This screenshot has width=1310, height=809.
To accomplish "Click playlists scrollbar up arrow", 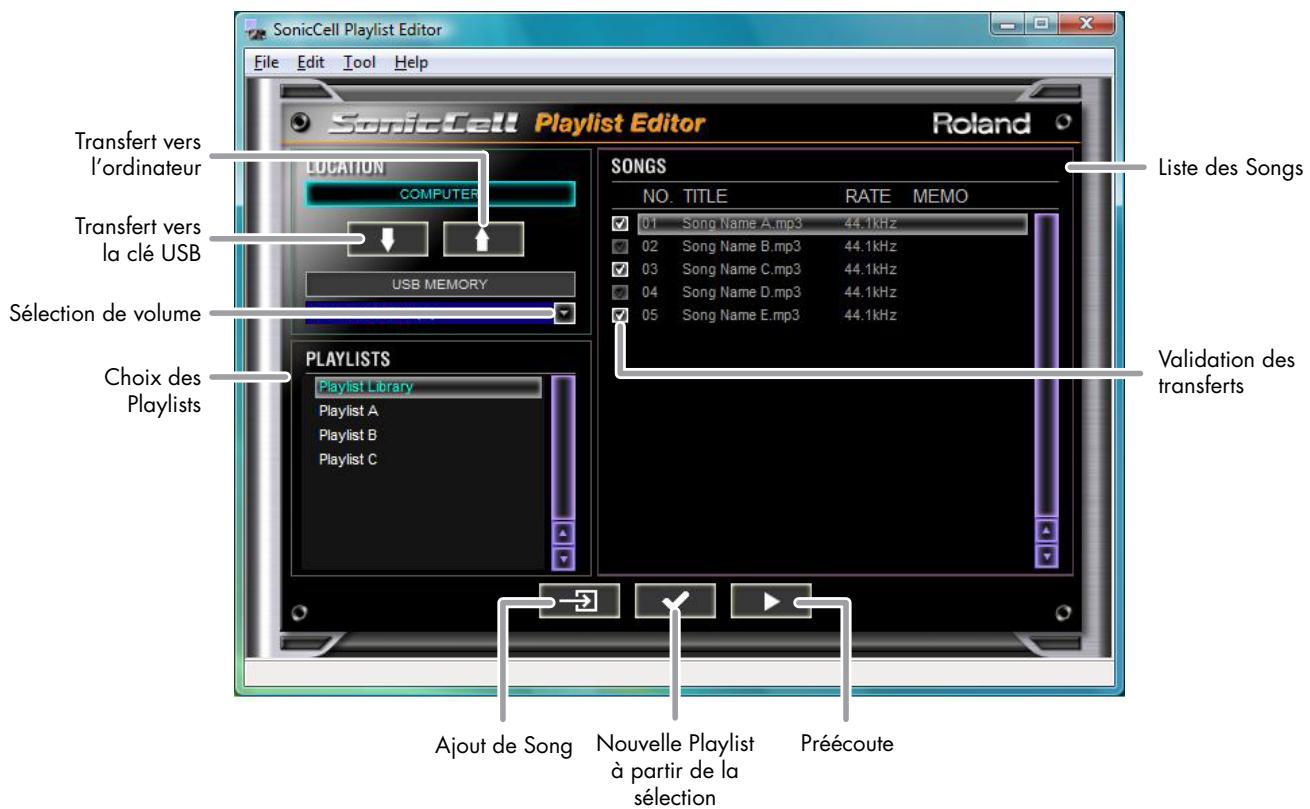I will (x=564, y=535).
